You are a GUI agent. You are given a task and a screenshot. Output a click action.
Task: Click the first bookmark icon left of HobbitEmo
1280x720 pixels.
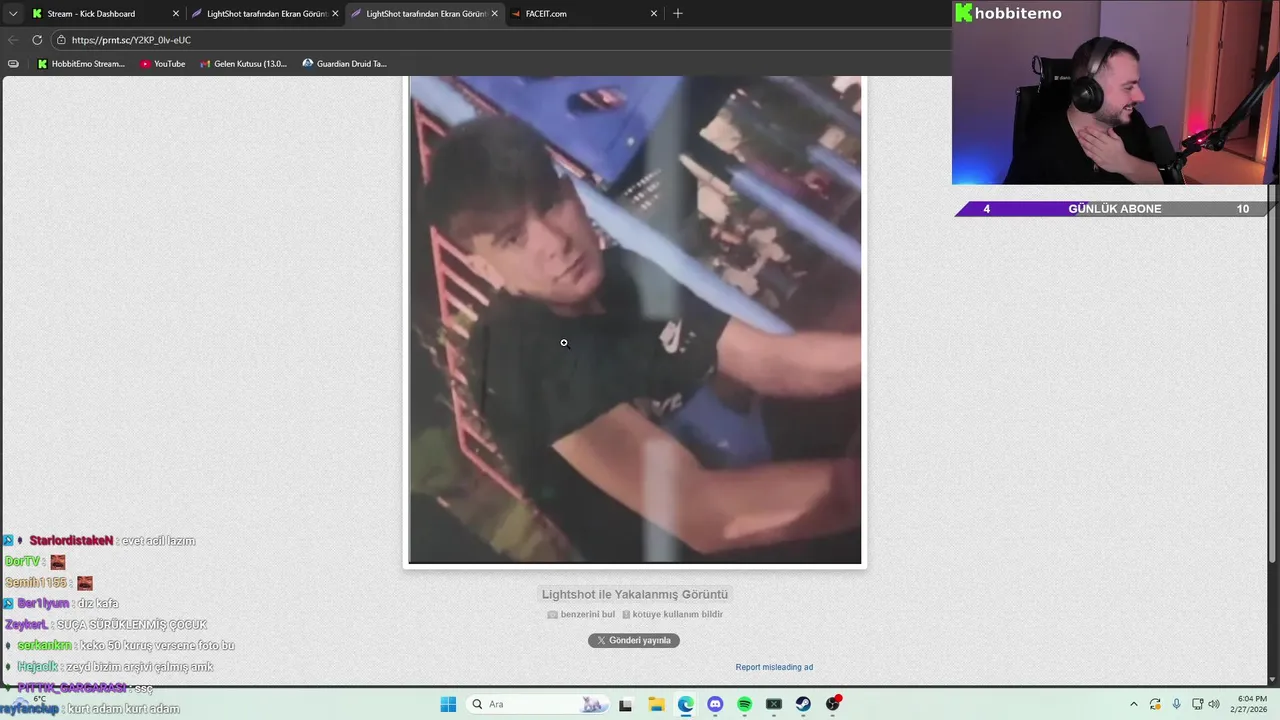pos(13,64)
